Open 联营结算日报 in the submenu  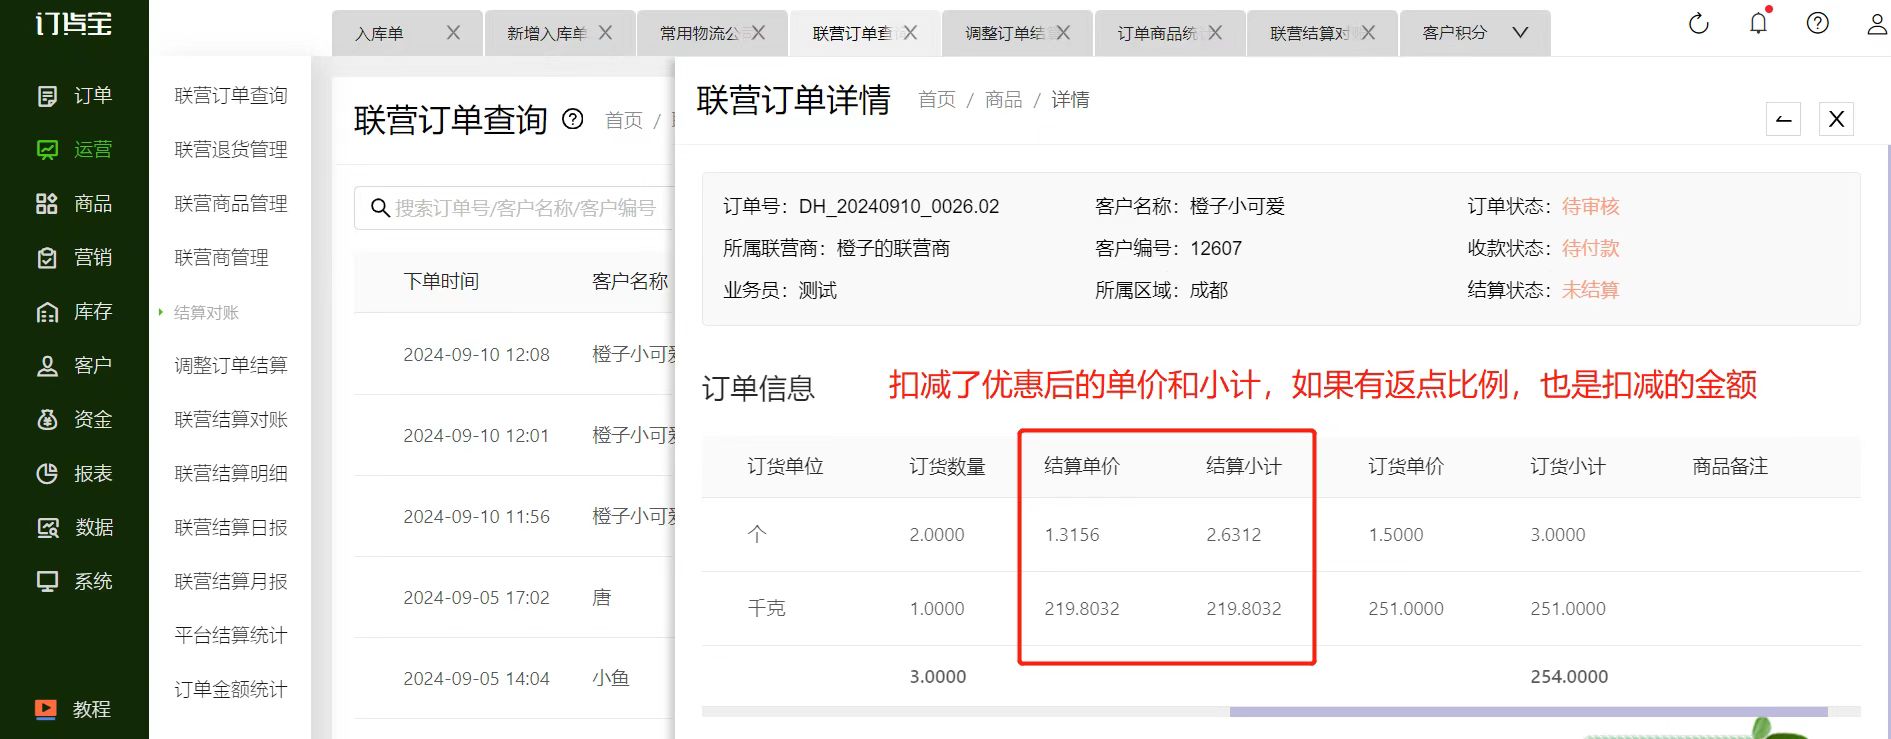(x=231, y=528)
